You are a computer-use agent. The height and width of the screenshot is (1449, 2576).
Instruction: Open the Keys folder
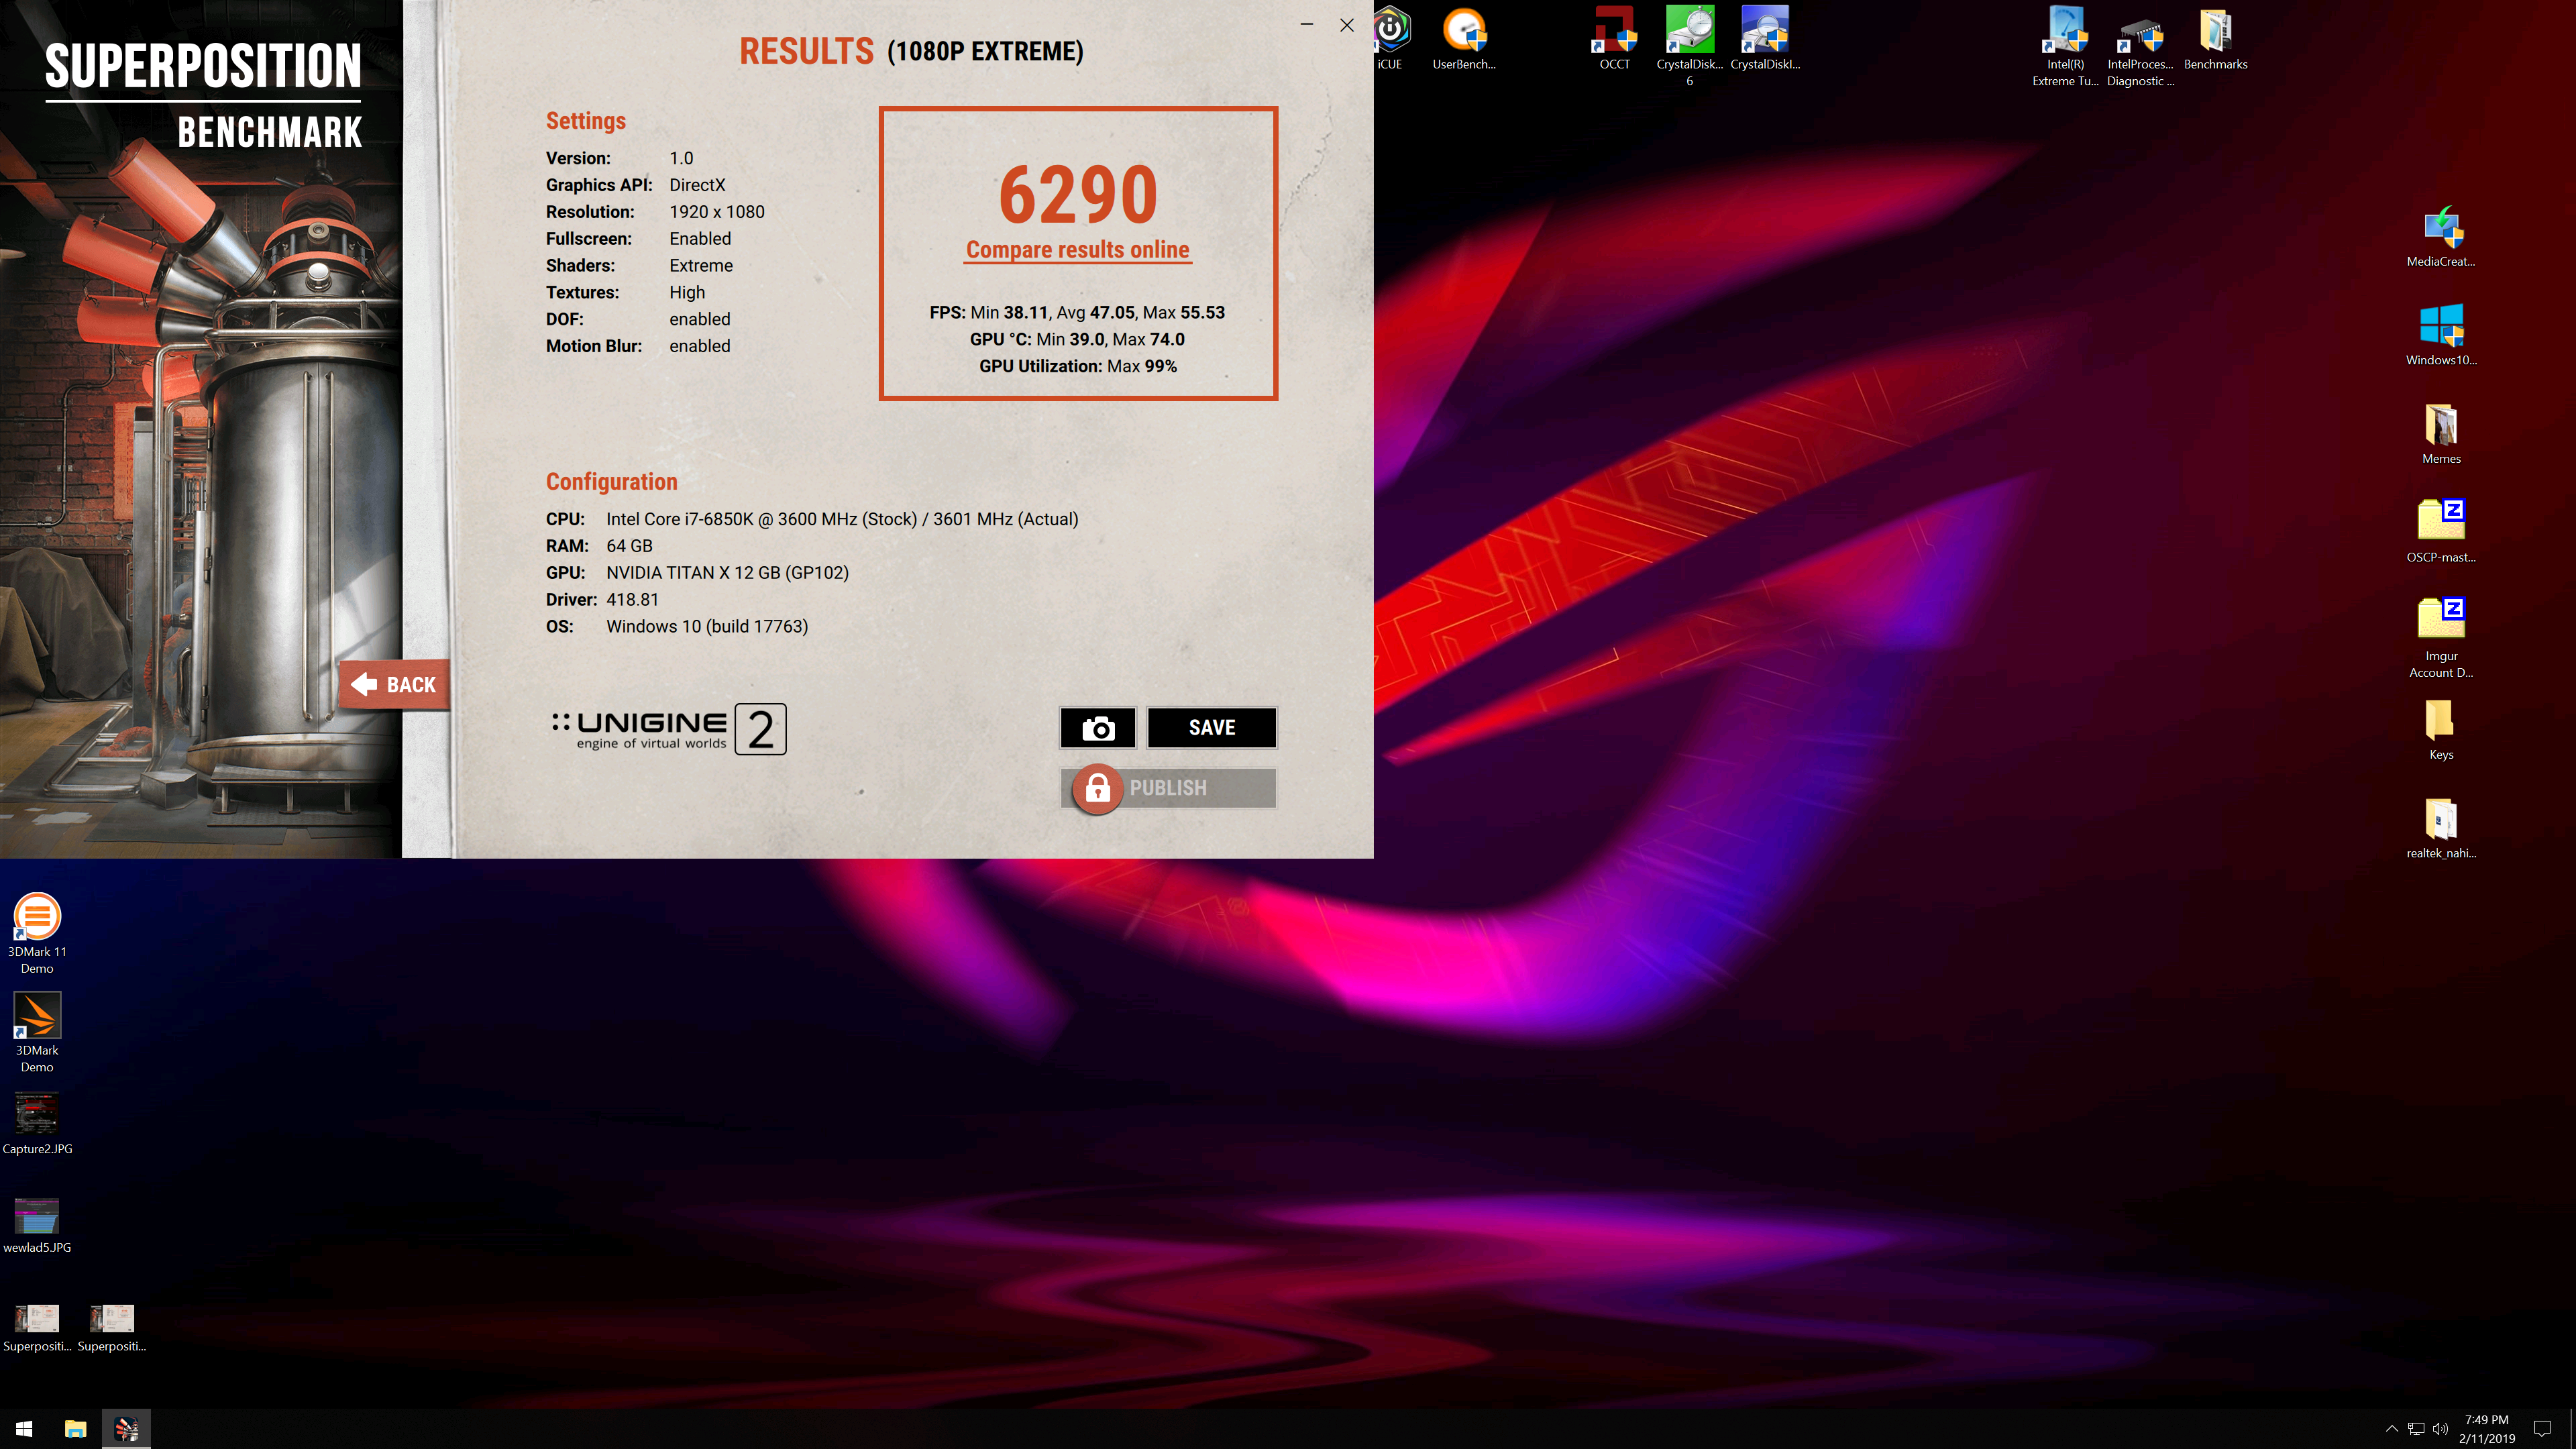[2441, 729]
